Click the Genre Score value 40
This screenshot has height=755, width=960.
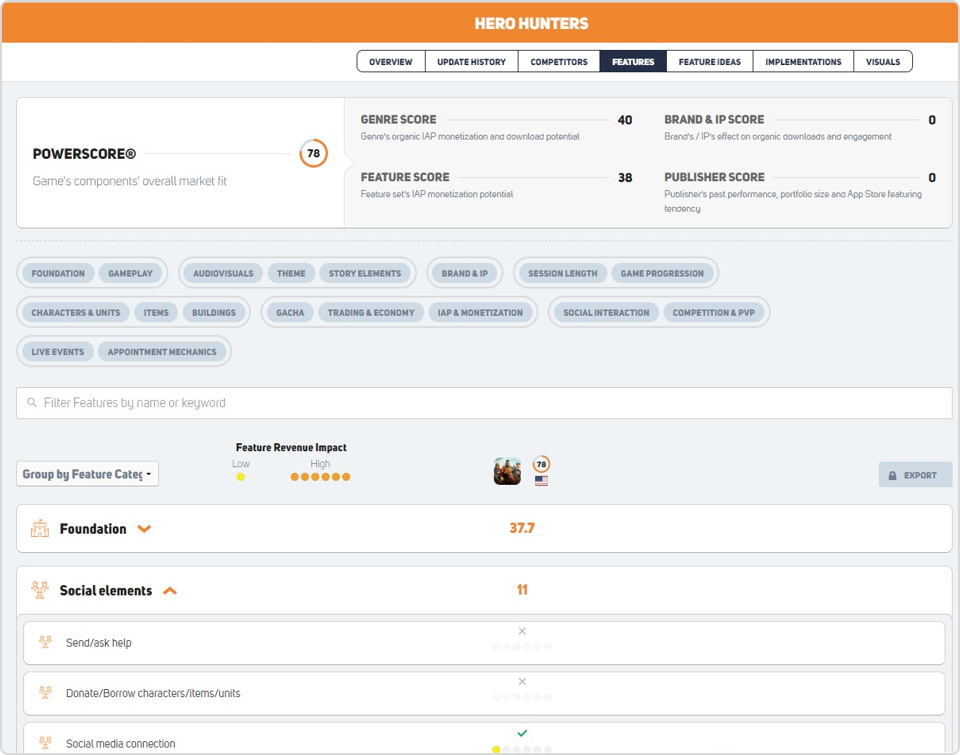(x=625, y=120)
